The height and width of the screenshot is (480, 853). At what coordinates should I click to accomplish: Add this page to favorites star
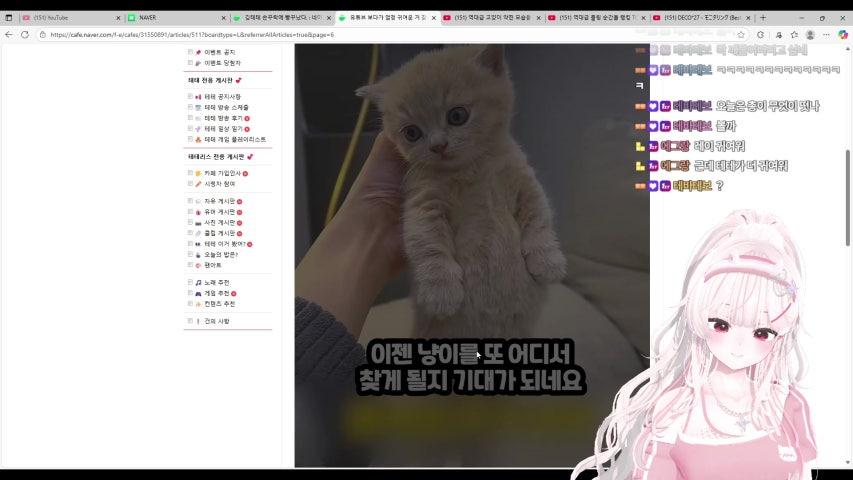coord(741,34)
